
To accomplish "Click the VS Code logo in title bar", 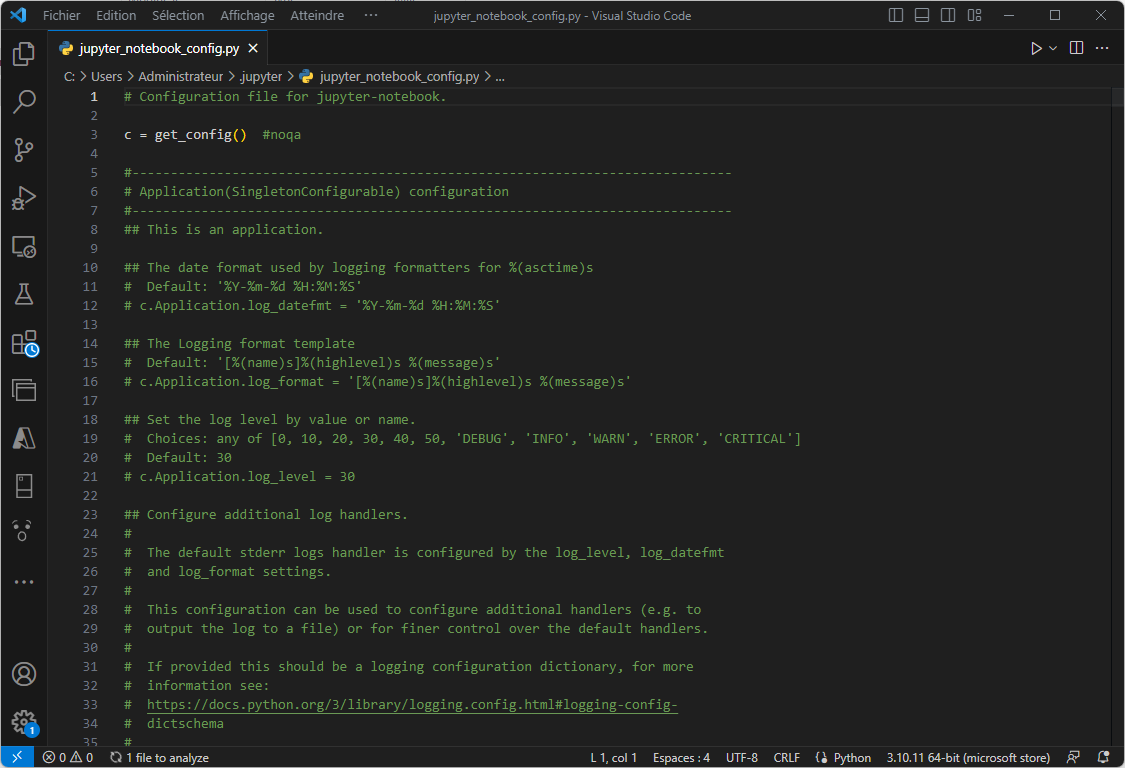I will pyautogui.click(x=18, y=15).
